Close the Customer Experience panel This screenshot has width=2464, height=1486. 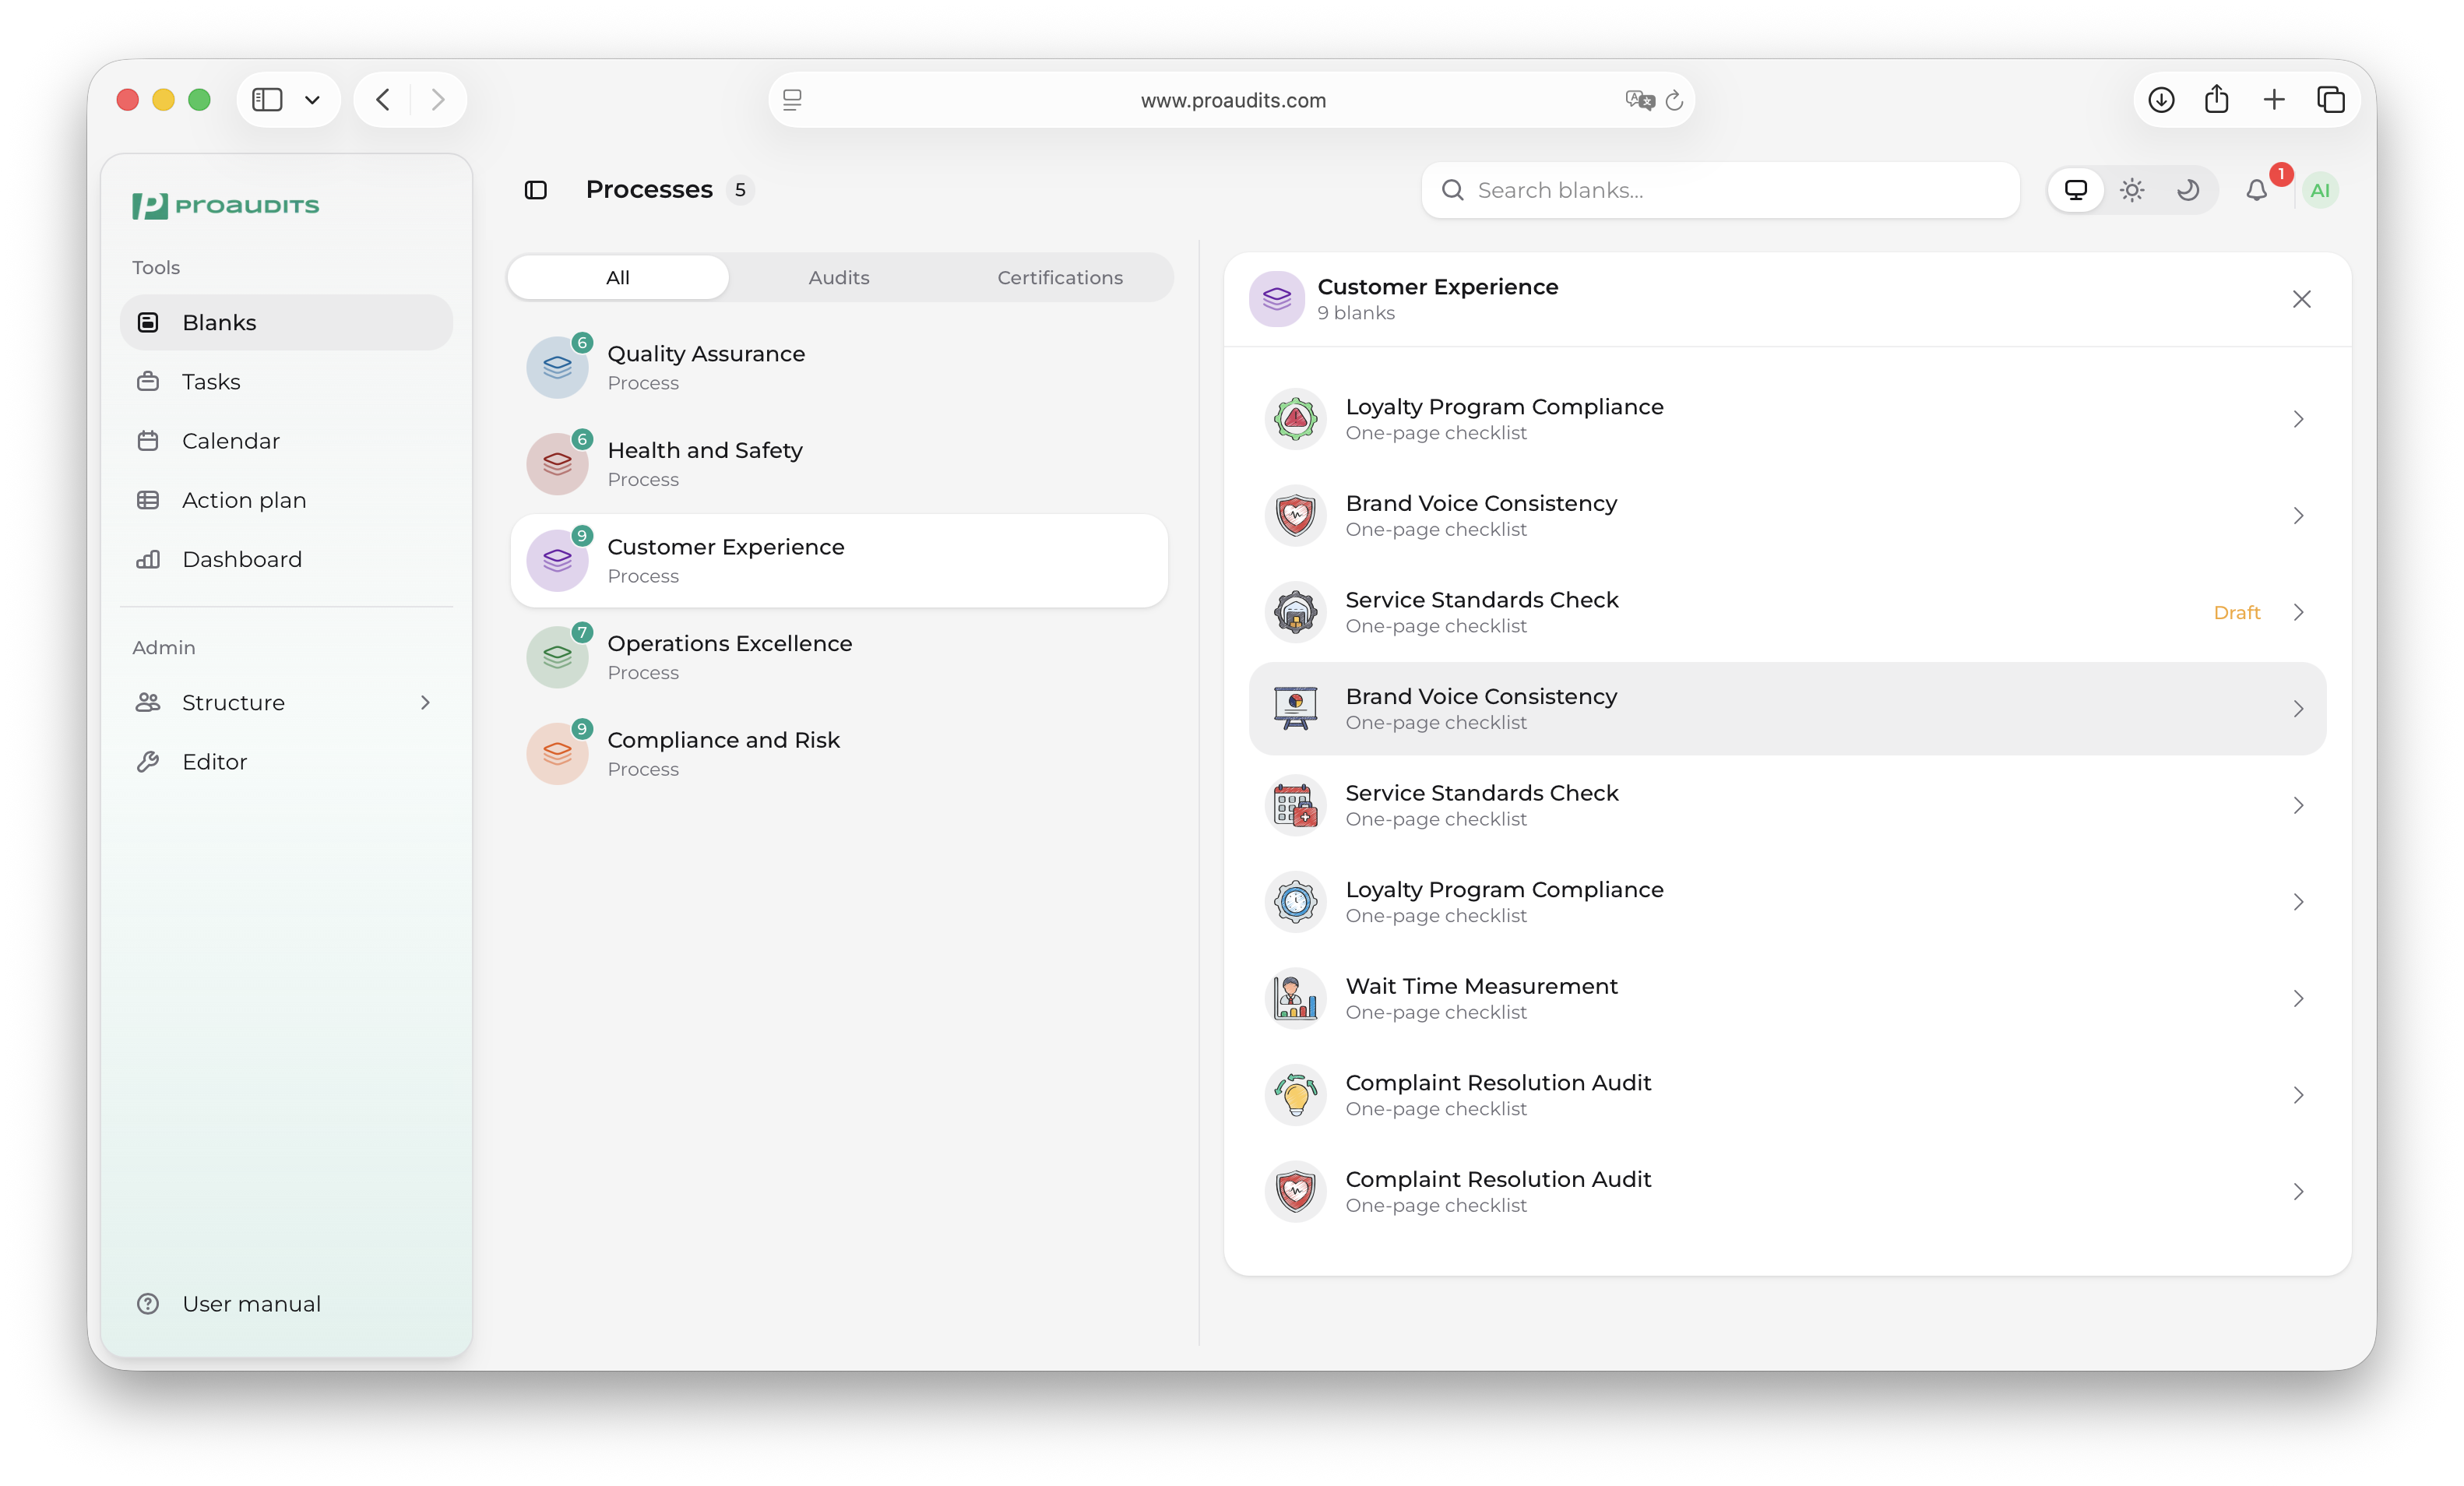2301,299
